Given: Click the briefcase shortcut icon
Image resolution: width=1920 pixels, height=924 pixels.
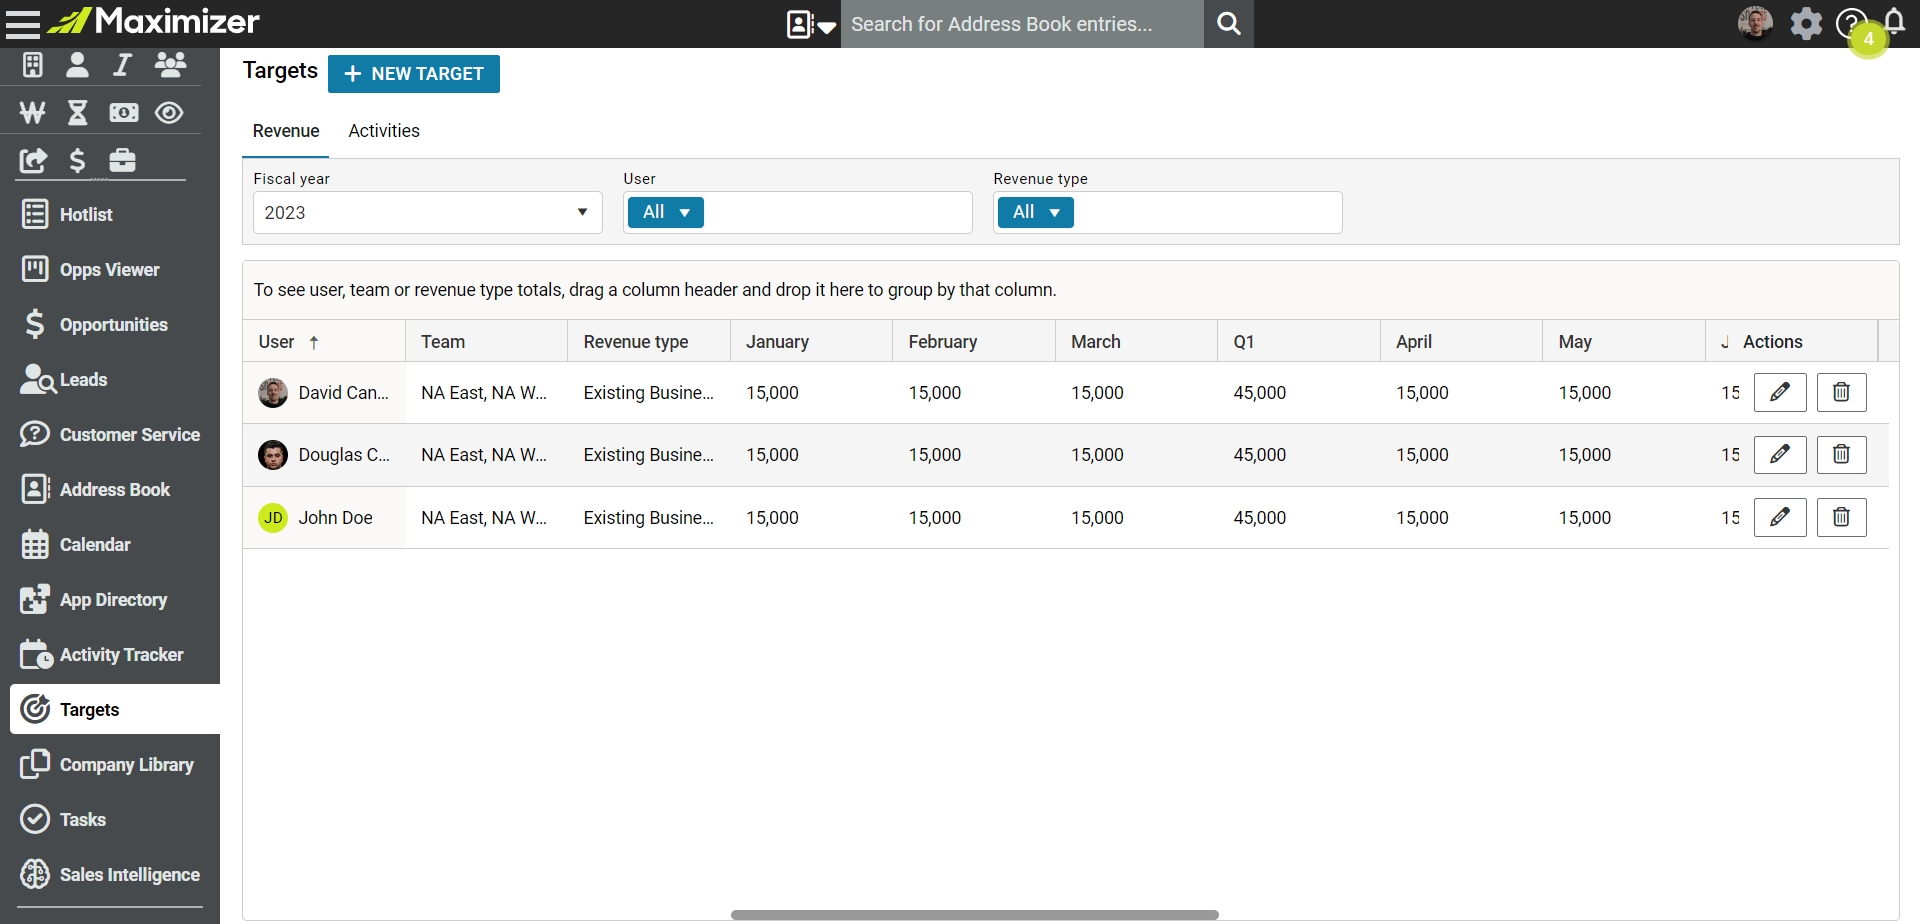Looking at the screenshot, I should (123, 160).
